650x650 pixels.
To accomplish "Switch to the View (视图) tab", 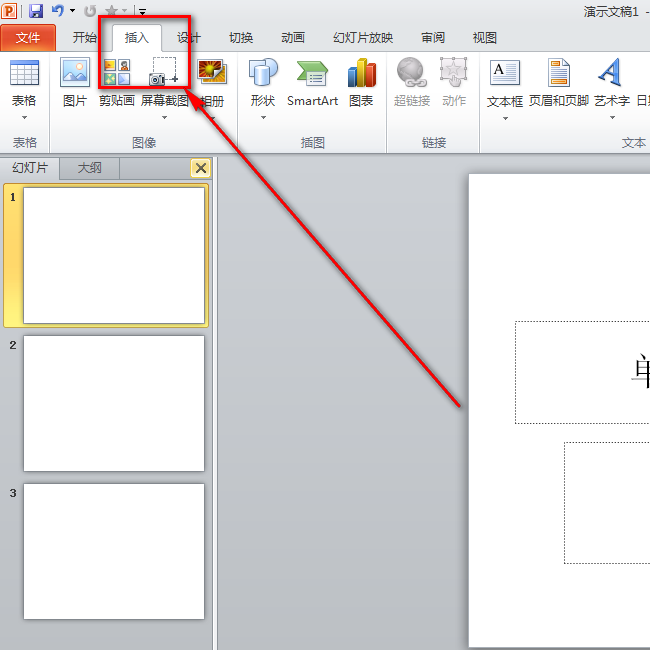I will 485,38.
